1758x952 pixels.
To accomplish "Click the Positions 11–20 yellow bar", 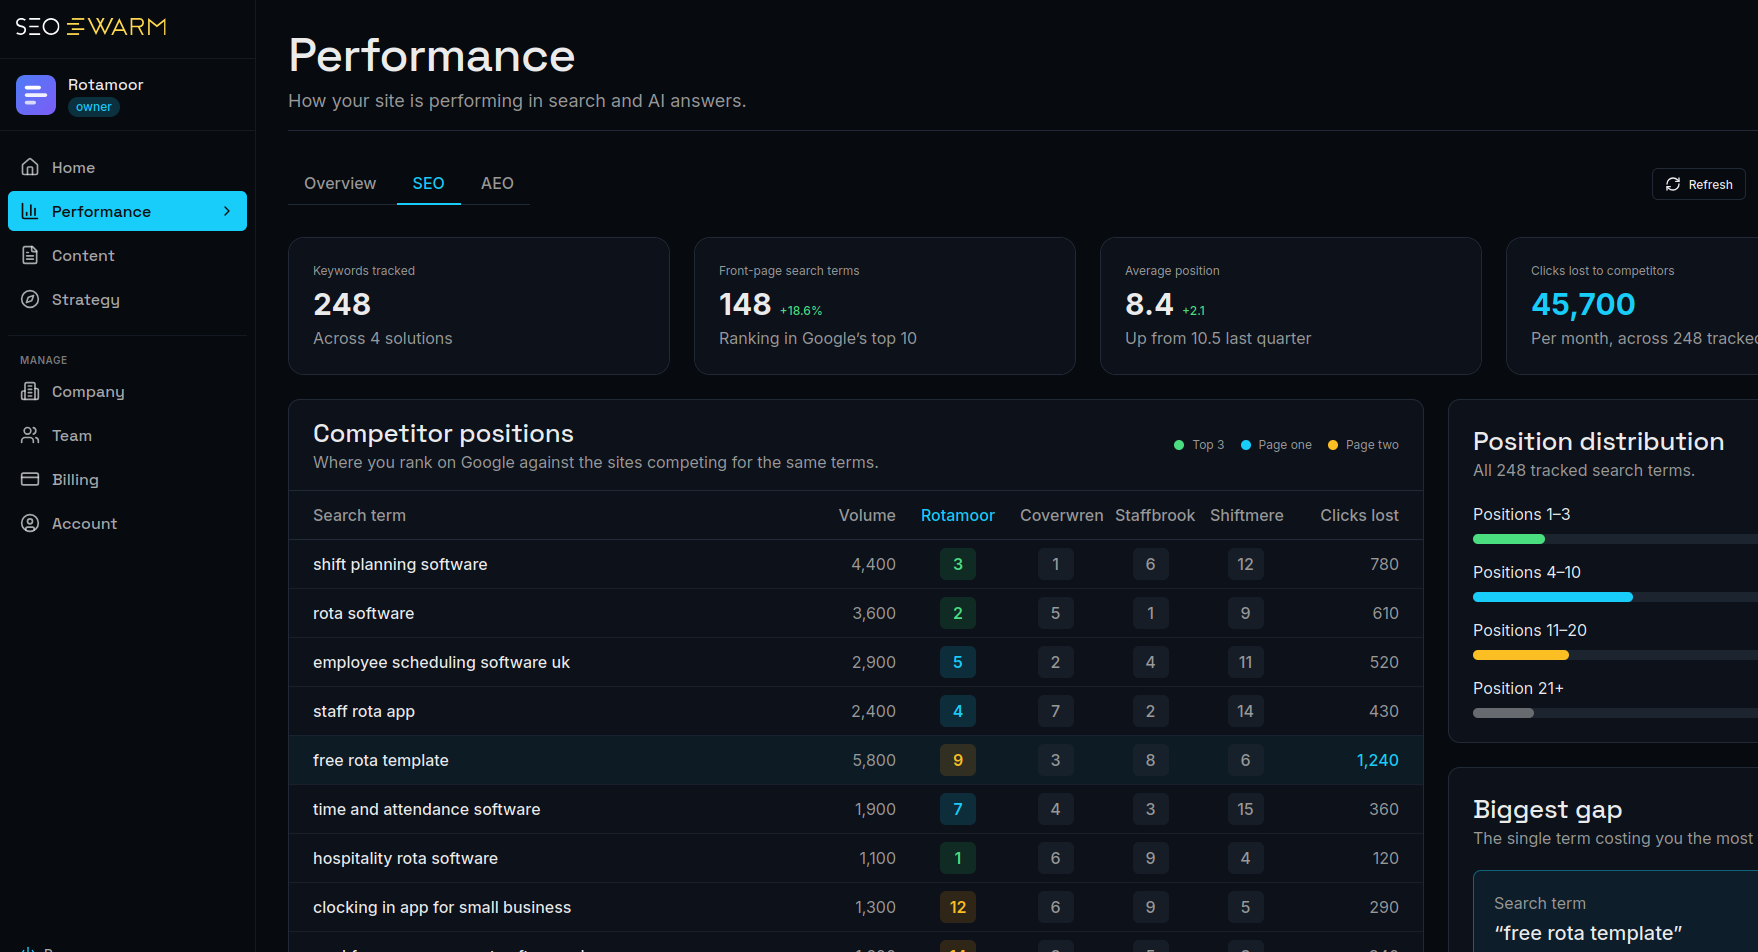I will (x=1521, y=655).
